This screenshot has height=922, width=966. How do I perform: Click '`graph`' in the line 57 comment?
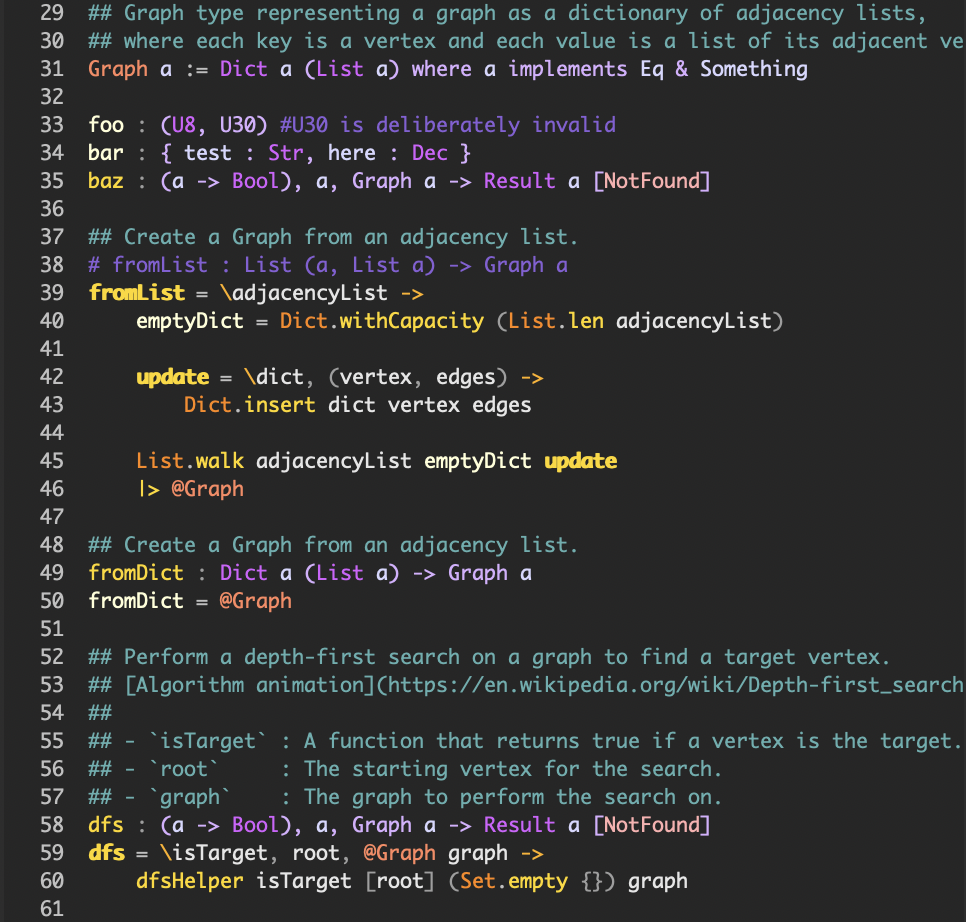(x=190, y=797)
